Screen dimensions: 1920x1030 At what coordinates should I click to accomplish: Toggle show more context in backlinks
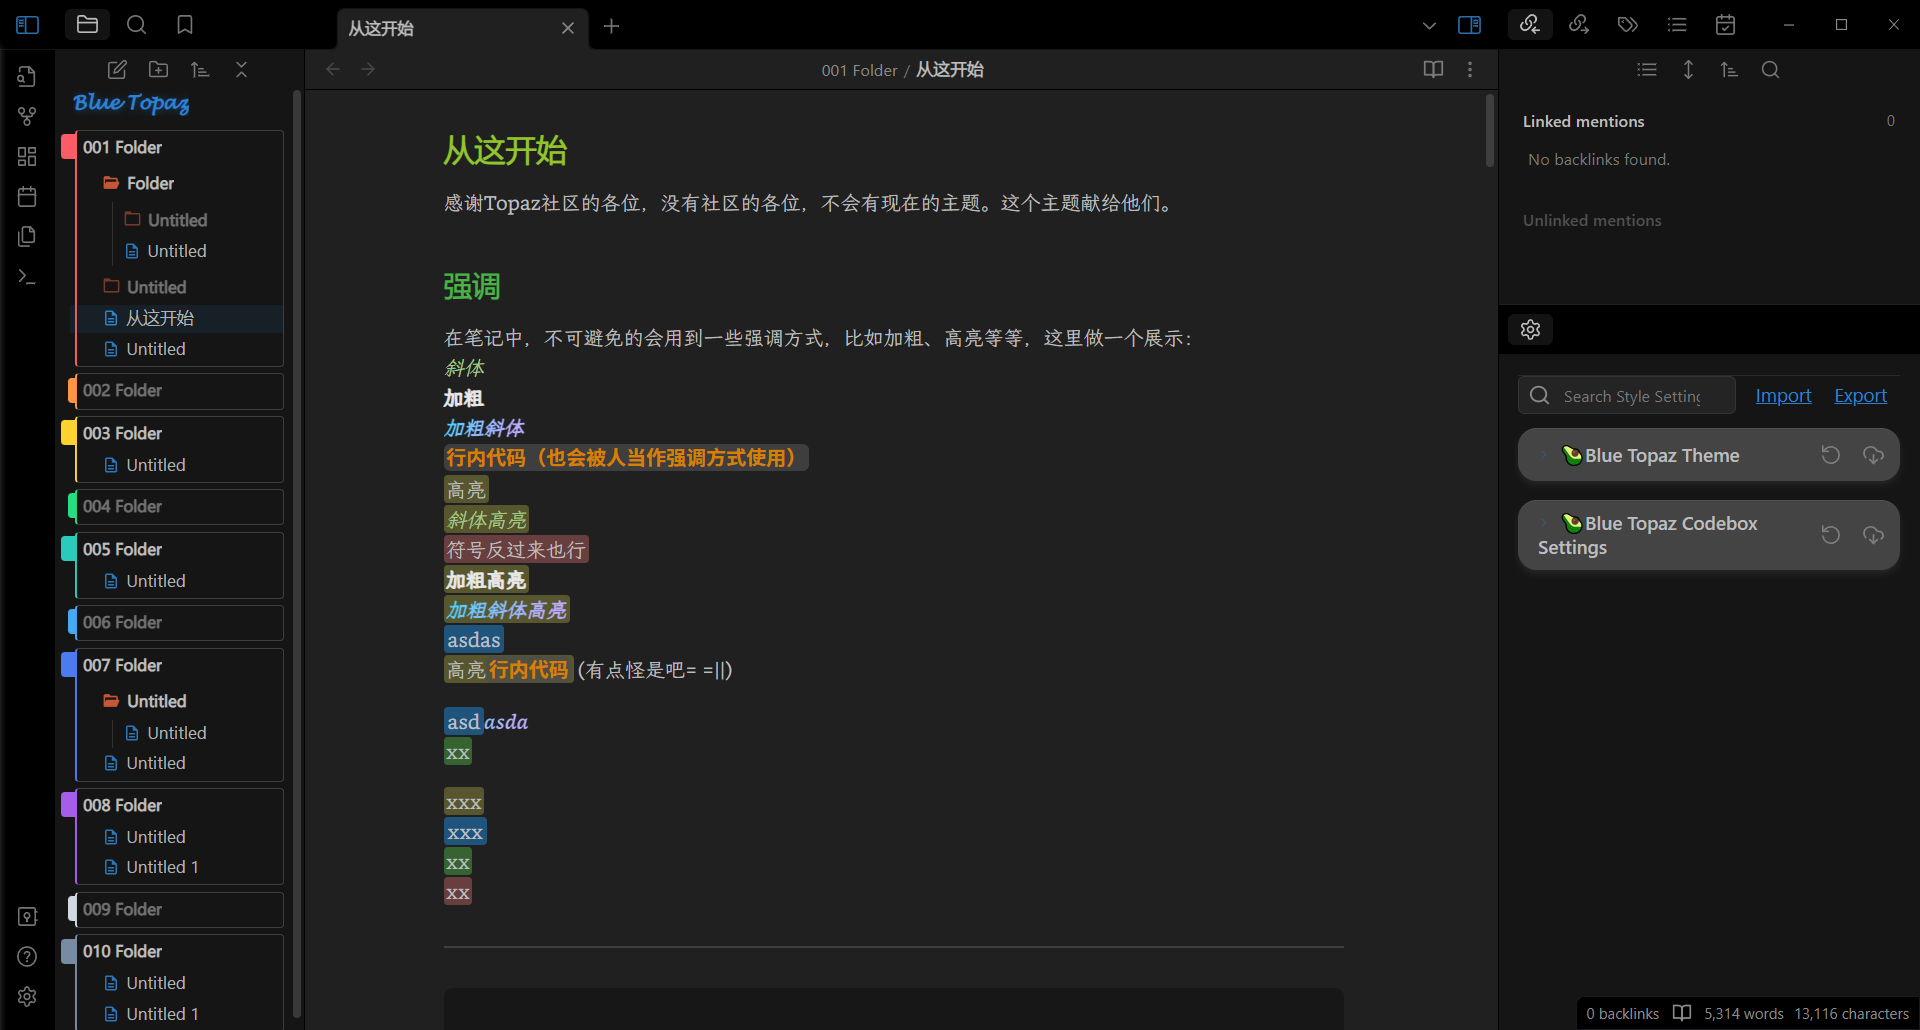1688,69
